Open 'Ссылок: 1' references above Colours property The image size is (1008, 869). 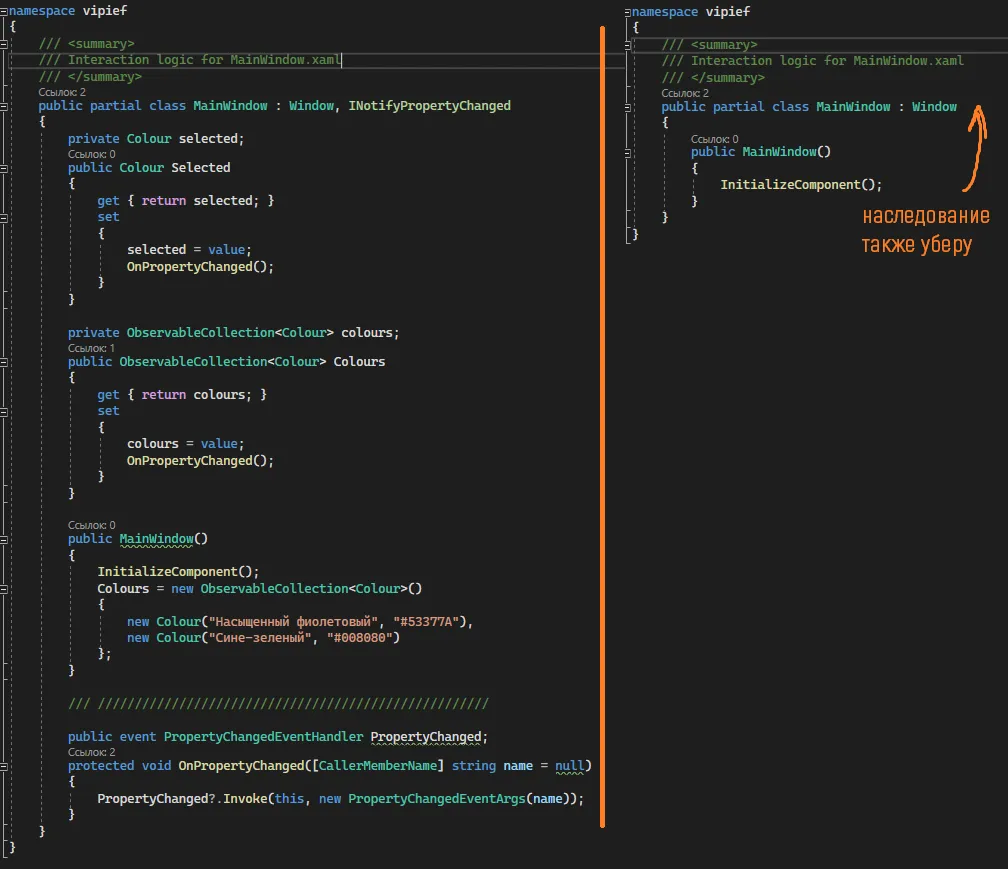click(92, 348)
